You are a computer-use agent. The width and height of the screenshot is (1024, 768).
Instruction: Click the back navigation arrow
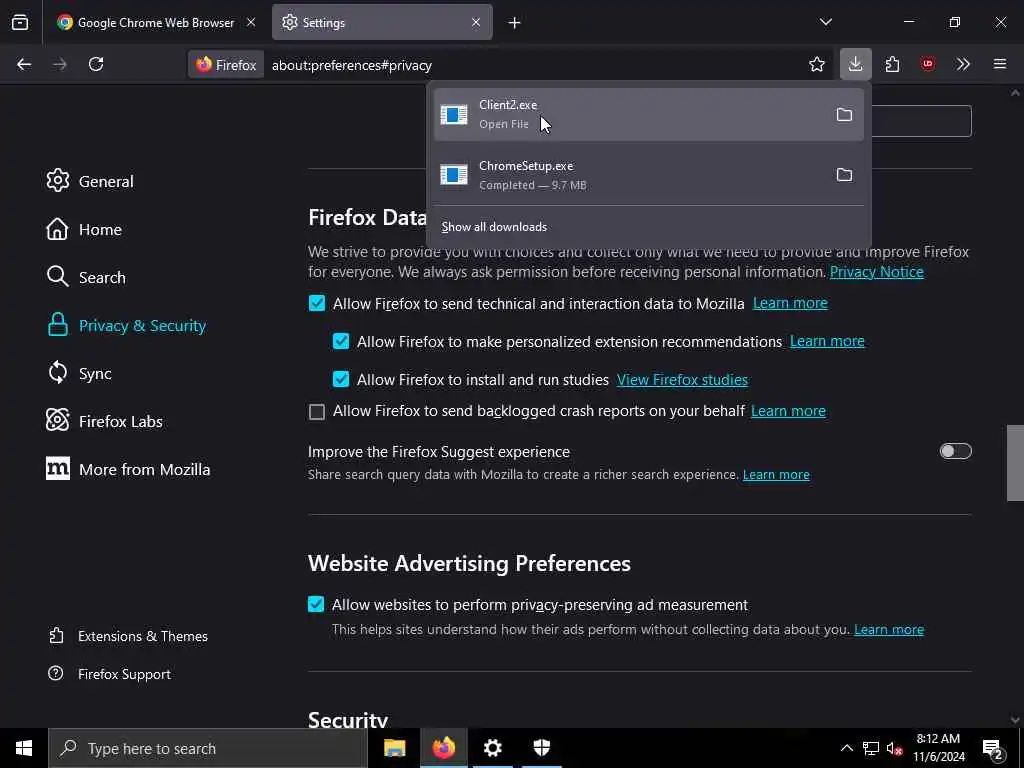[24, 64]
